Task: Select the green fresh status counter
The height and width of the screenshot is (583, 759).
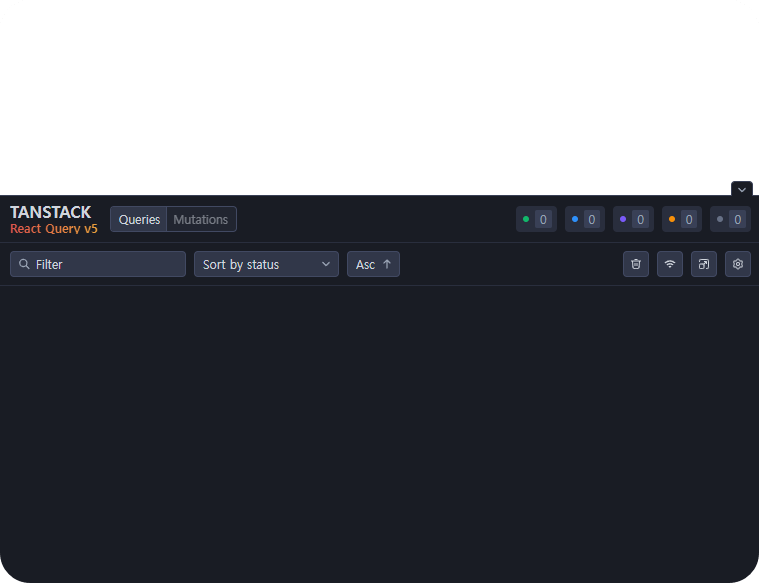Action: point(536,219)
